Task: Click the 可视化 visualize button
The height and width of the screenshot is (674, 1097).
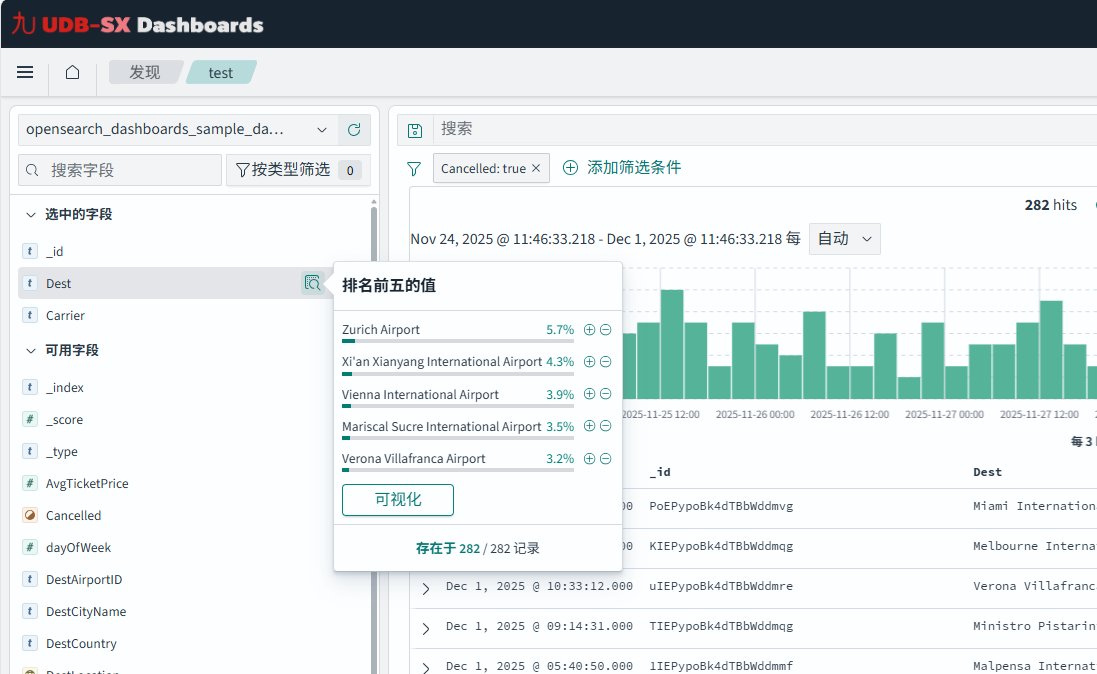Action: coord(398,500)
